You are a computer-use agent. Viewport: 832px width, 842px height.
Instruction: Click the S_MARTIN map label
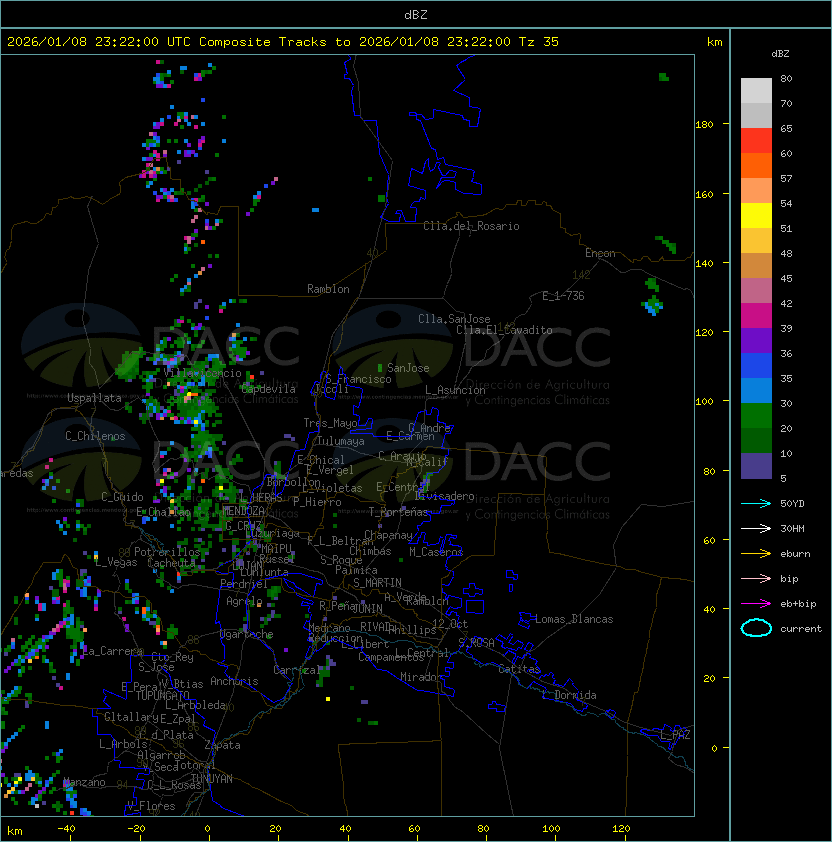[377, 582]
